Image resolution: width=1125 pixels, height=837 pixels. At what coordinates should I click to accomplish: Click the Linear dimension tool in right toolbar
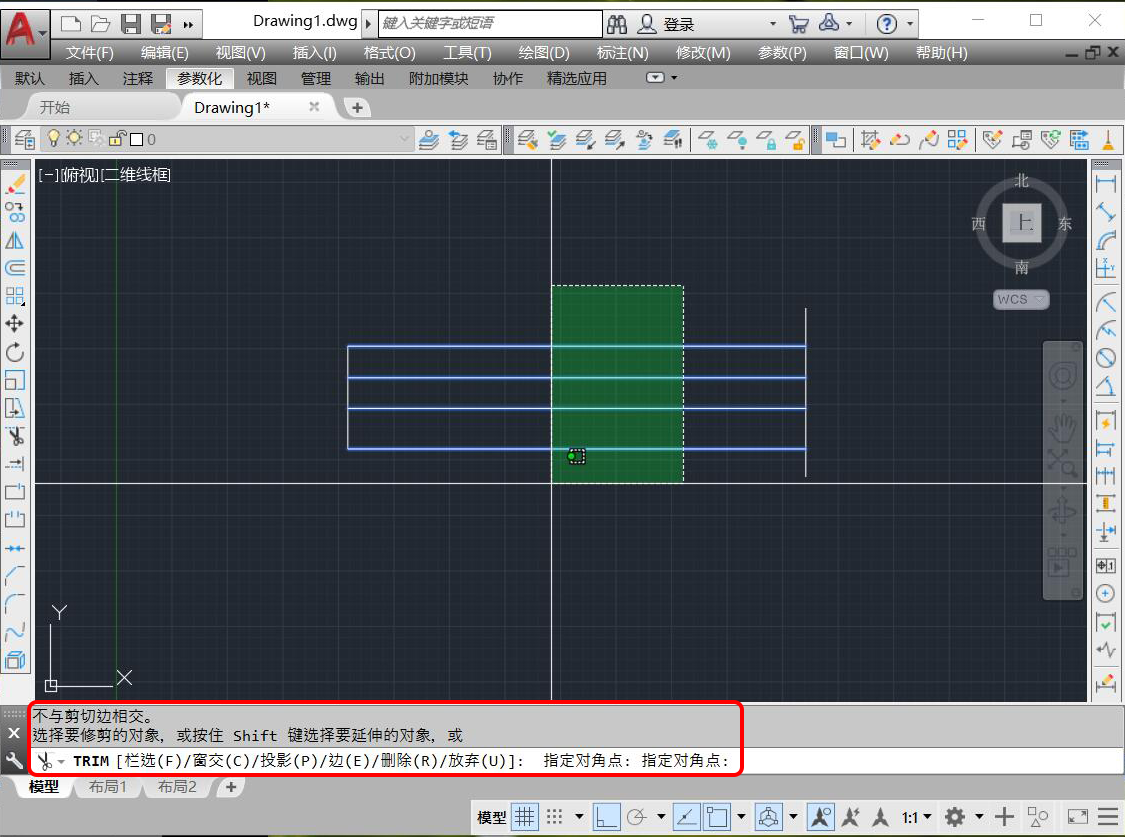[1105, 184]
